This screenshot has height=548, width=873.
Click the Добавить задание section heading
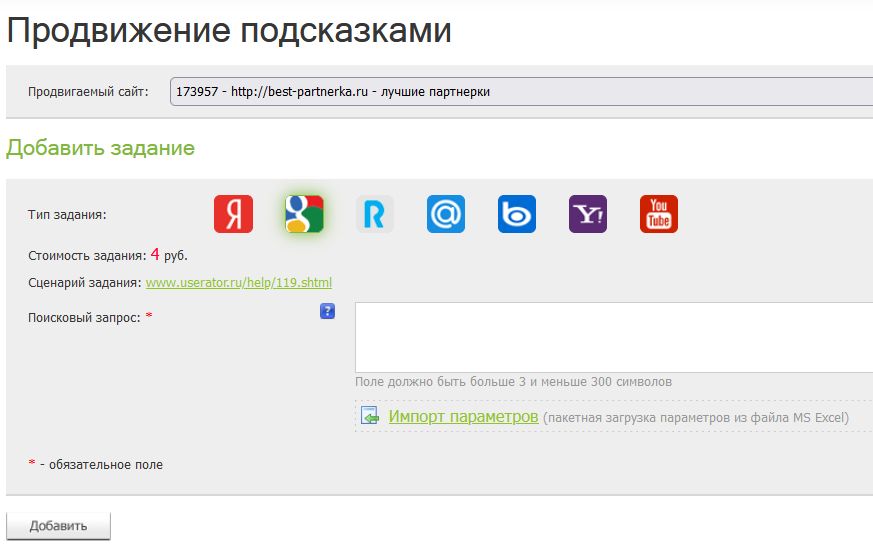(100, 149)
